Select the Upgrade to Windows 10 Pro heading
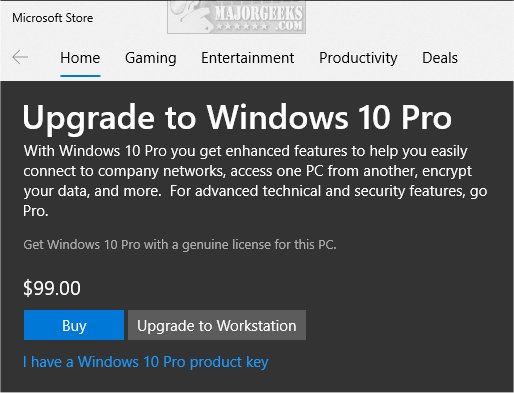 coord(237,119)
